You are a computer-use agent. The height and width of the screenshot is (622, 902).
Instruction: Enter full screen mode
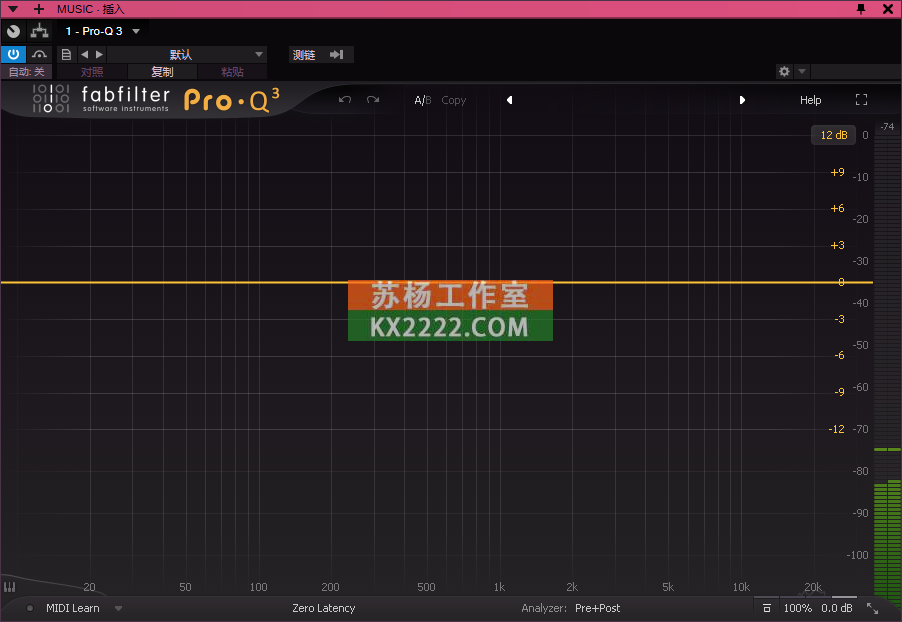pos(861,100)
